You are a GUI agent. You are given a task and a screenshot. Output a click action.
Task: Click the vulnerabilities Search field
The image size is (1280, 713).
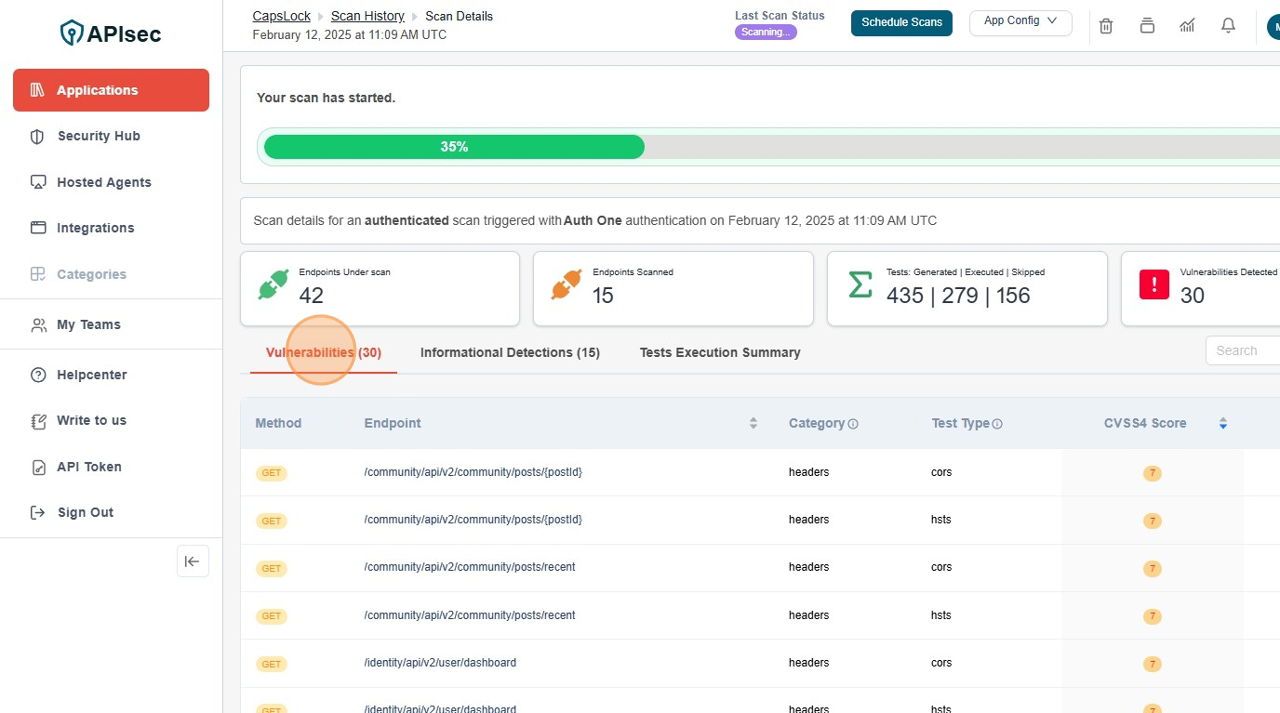pyautogui.click(x=1245, y=350)
